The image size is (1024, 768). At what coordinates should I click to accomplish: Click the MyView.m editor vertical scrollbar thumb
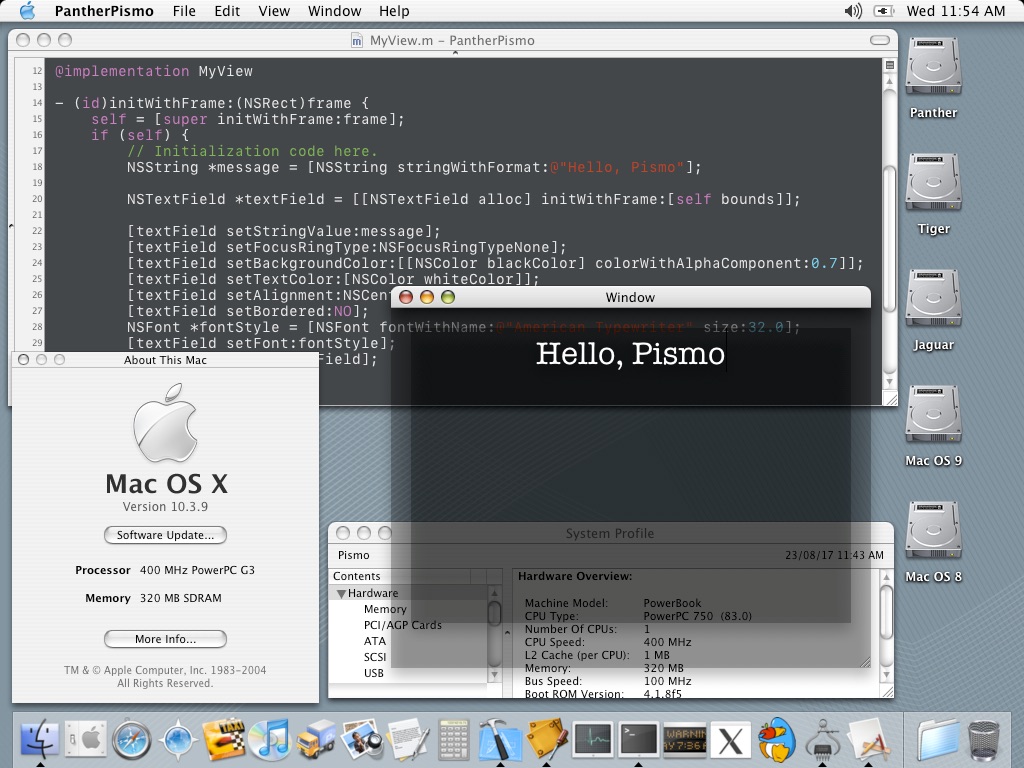pos(889,238)
